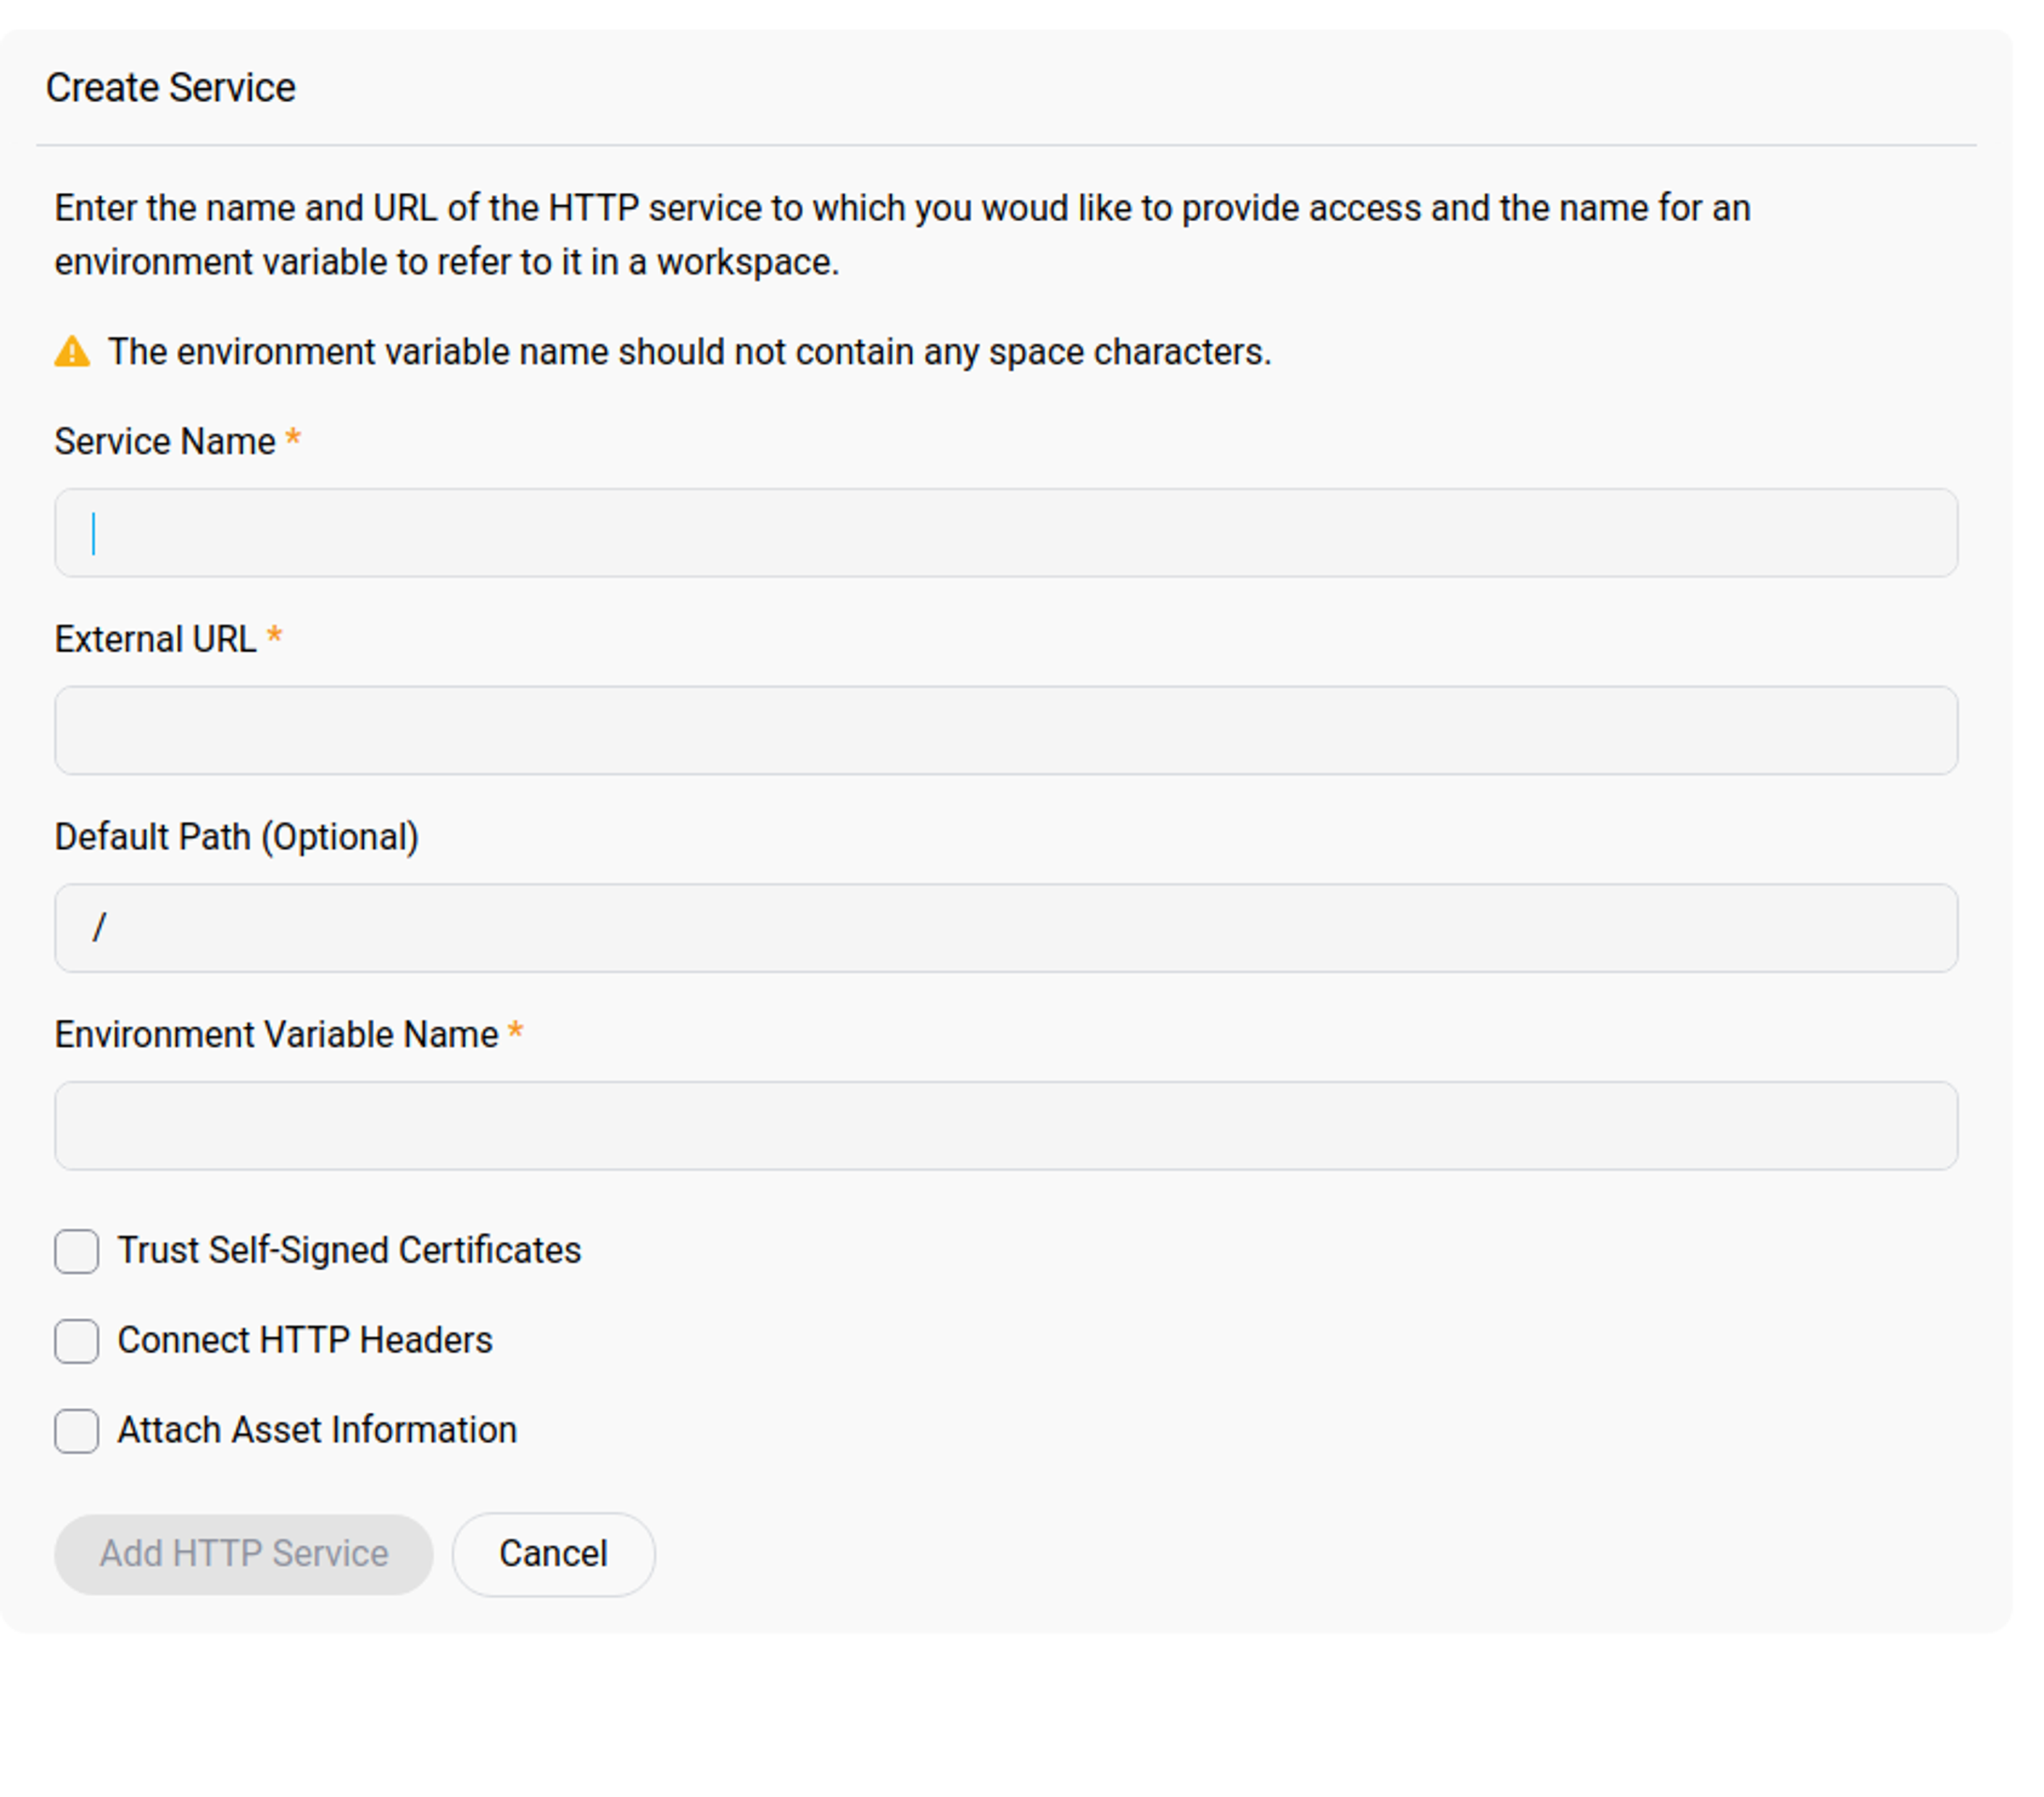Click the orange warning triangle icon
Screen dimensions: 2044x1797
pyautogui.click(x=72, y=352)
